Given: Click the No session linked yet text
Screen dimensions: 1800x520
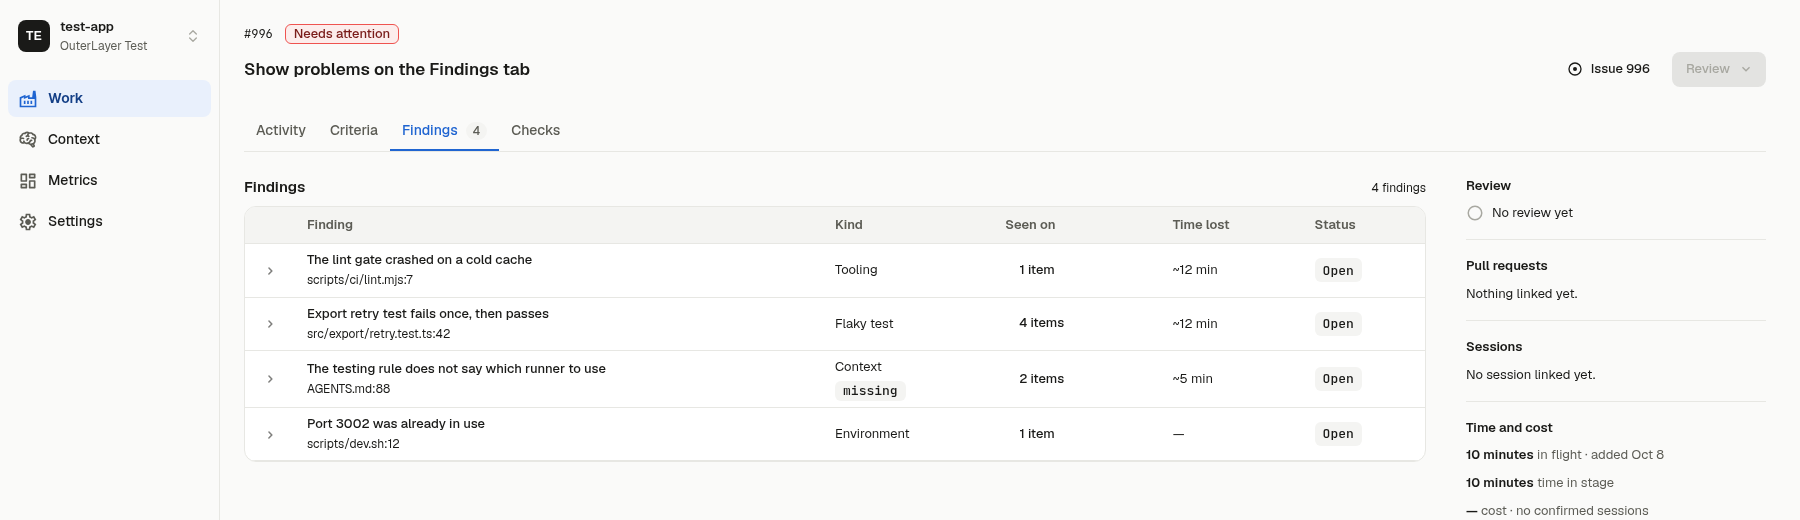Looking at the screenshot, I should [x=1531, y=375].
